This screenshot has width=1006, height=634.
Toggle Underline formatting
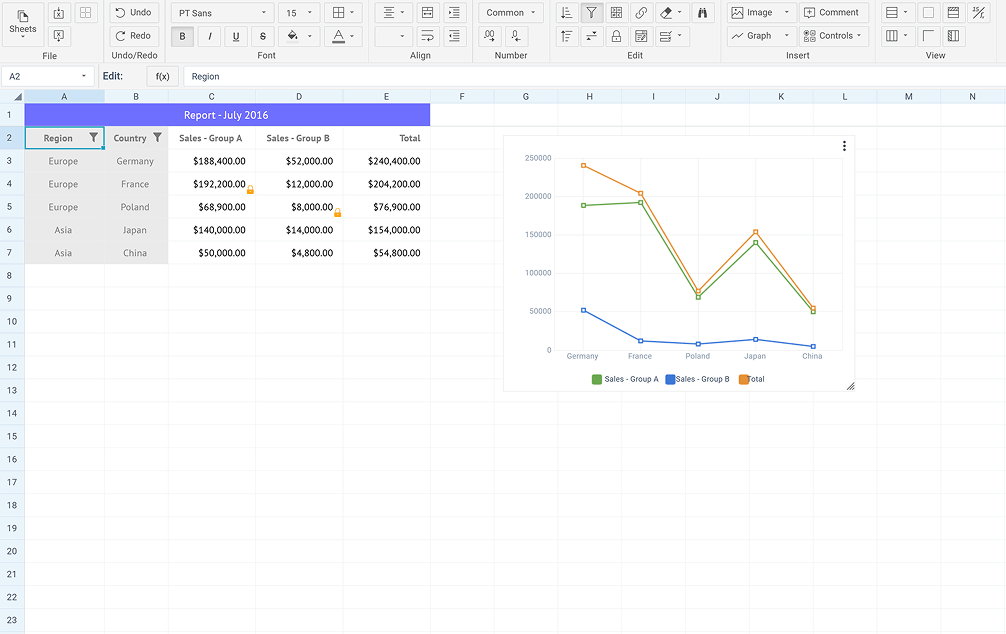(236, 37)
